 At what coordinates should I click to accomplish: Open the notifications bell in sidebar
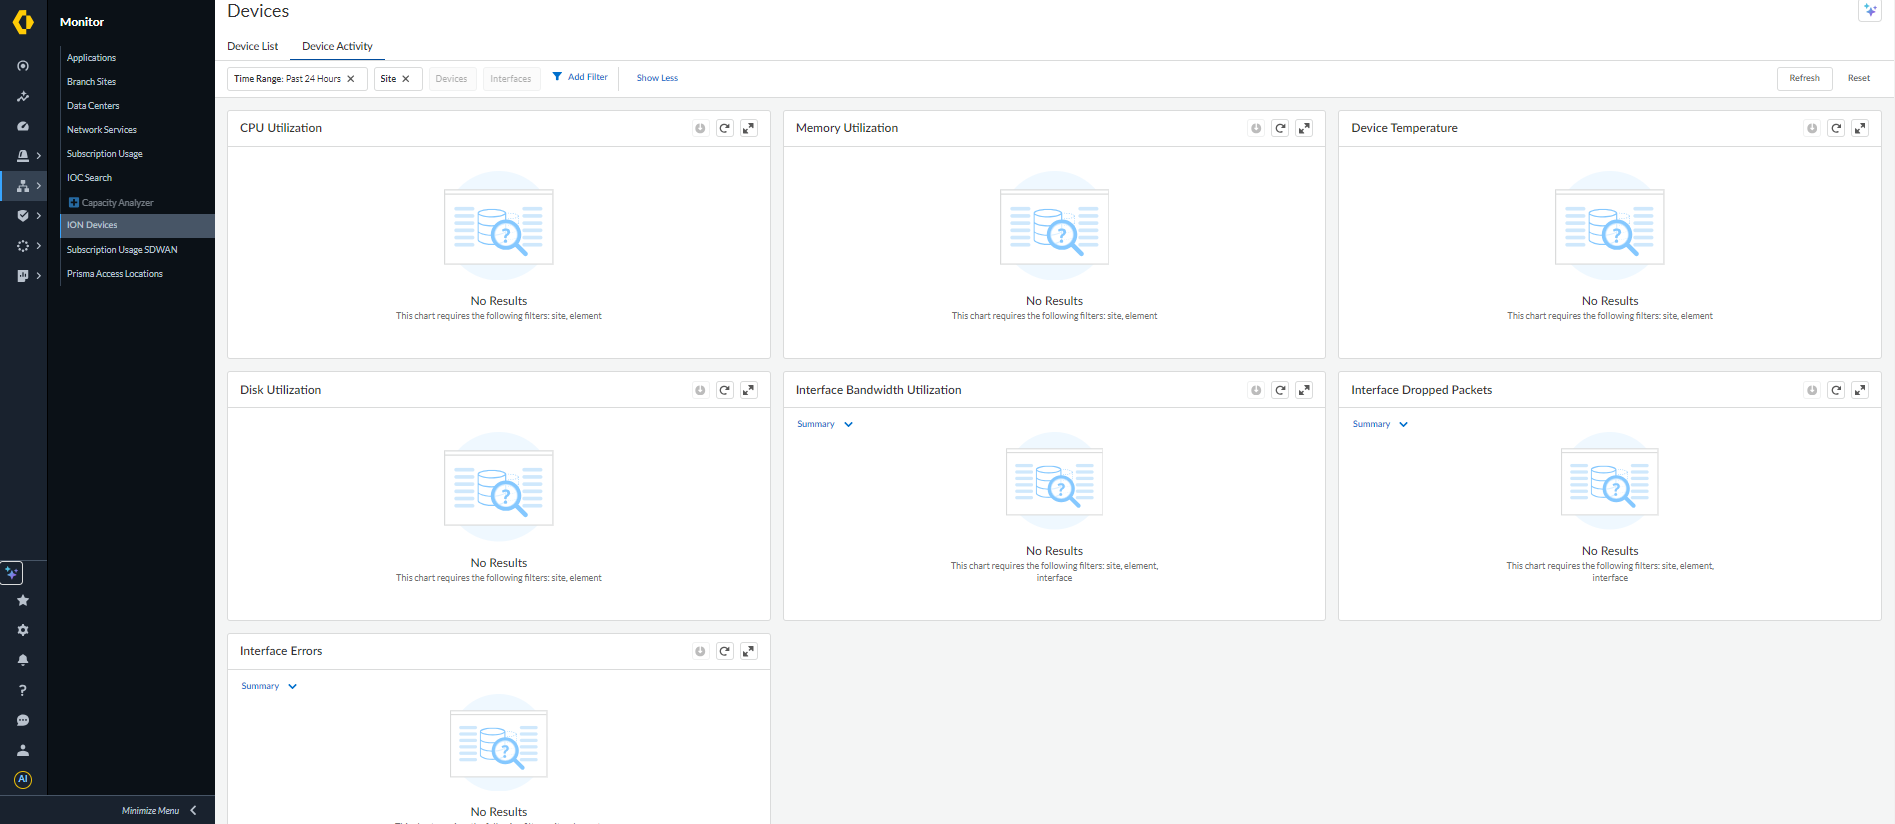point(23,660)
